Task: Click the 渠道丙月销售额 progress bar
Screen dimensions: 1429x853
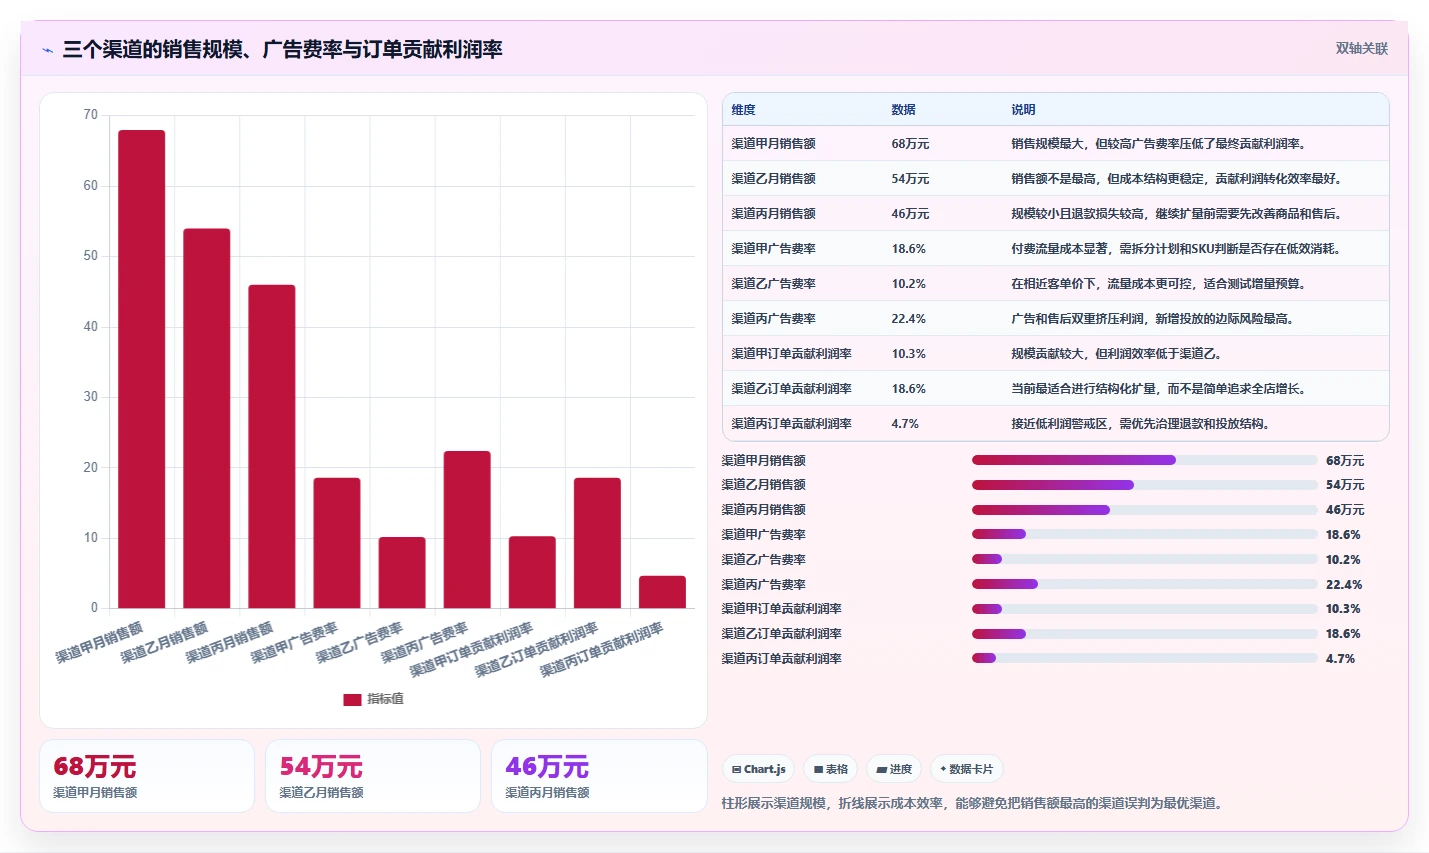Action: click(x=1145, y=510)
